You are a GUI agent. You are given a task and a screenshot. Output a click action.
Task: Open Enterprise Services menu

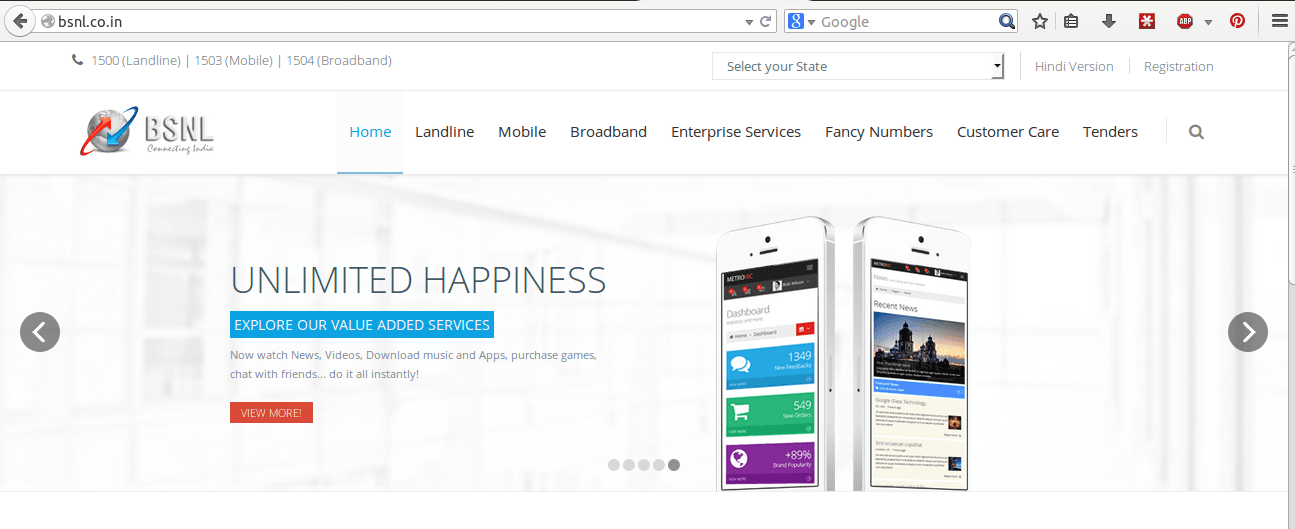(x=736, y=132)
